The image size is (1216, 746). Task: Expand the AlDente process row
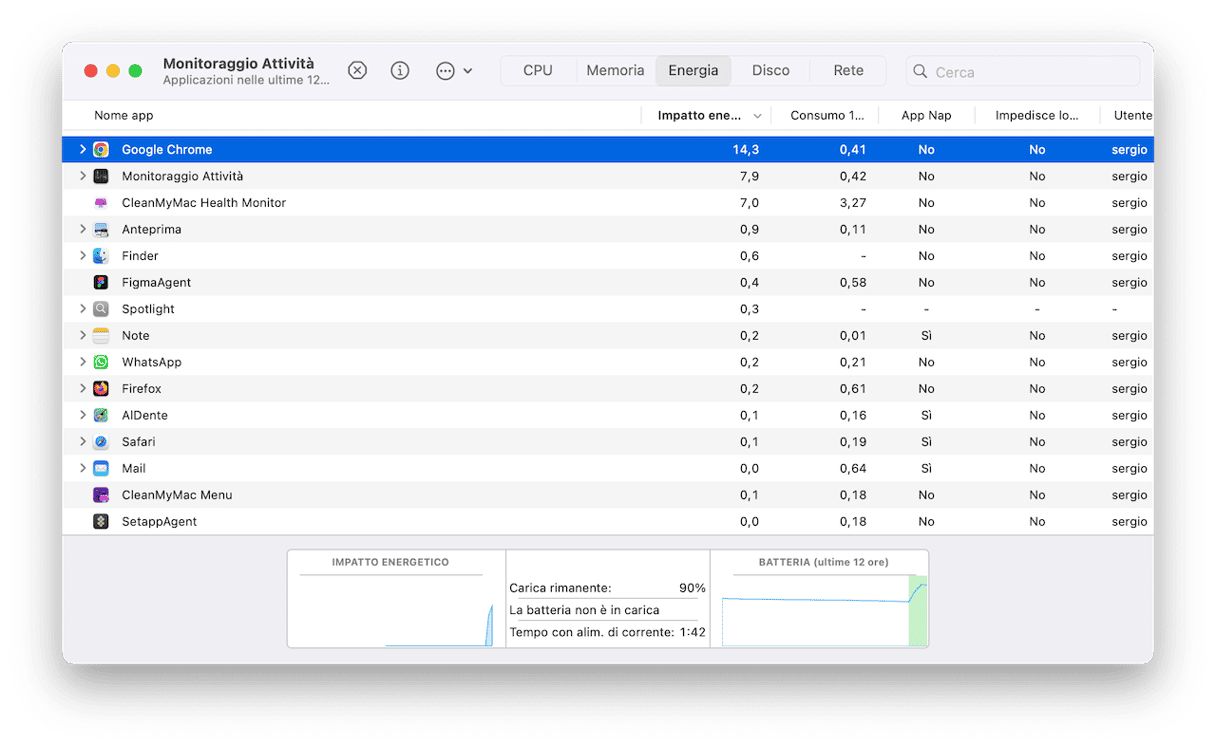tap(83, 415)
